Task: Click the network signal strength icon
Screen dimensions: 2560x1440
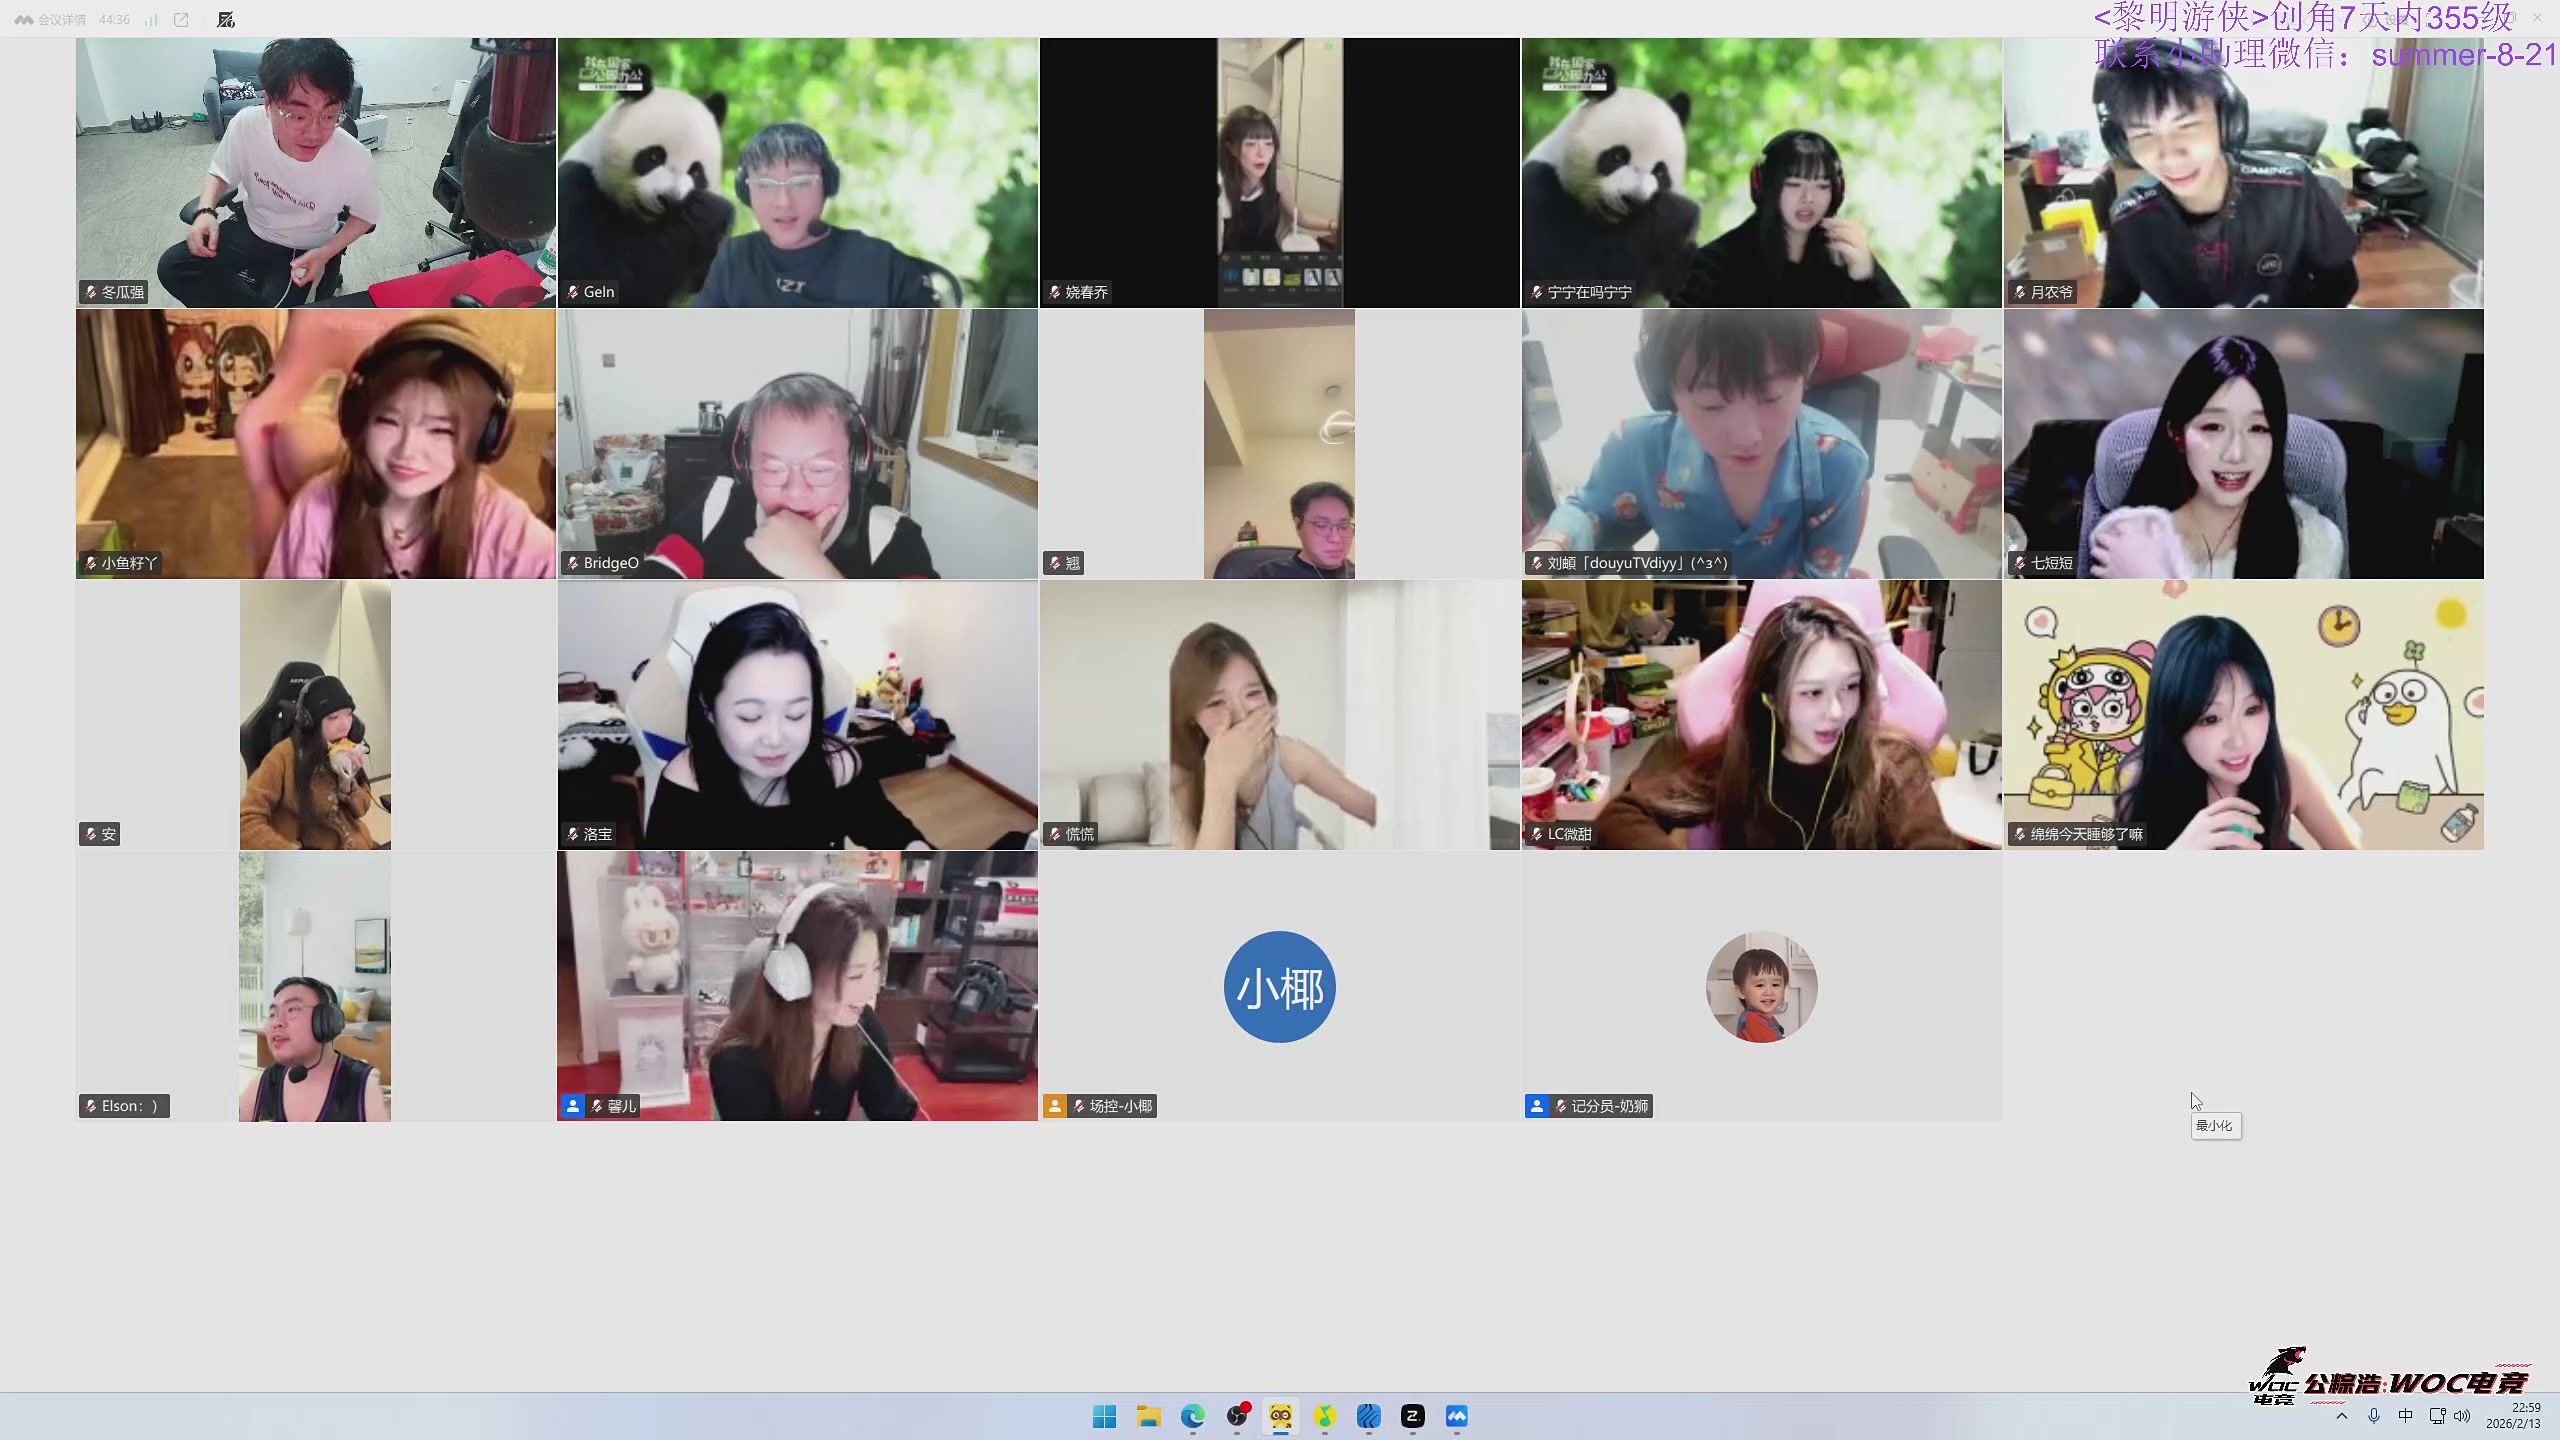Action: tap(151, 19)
